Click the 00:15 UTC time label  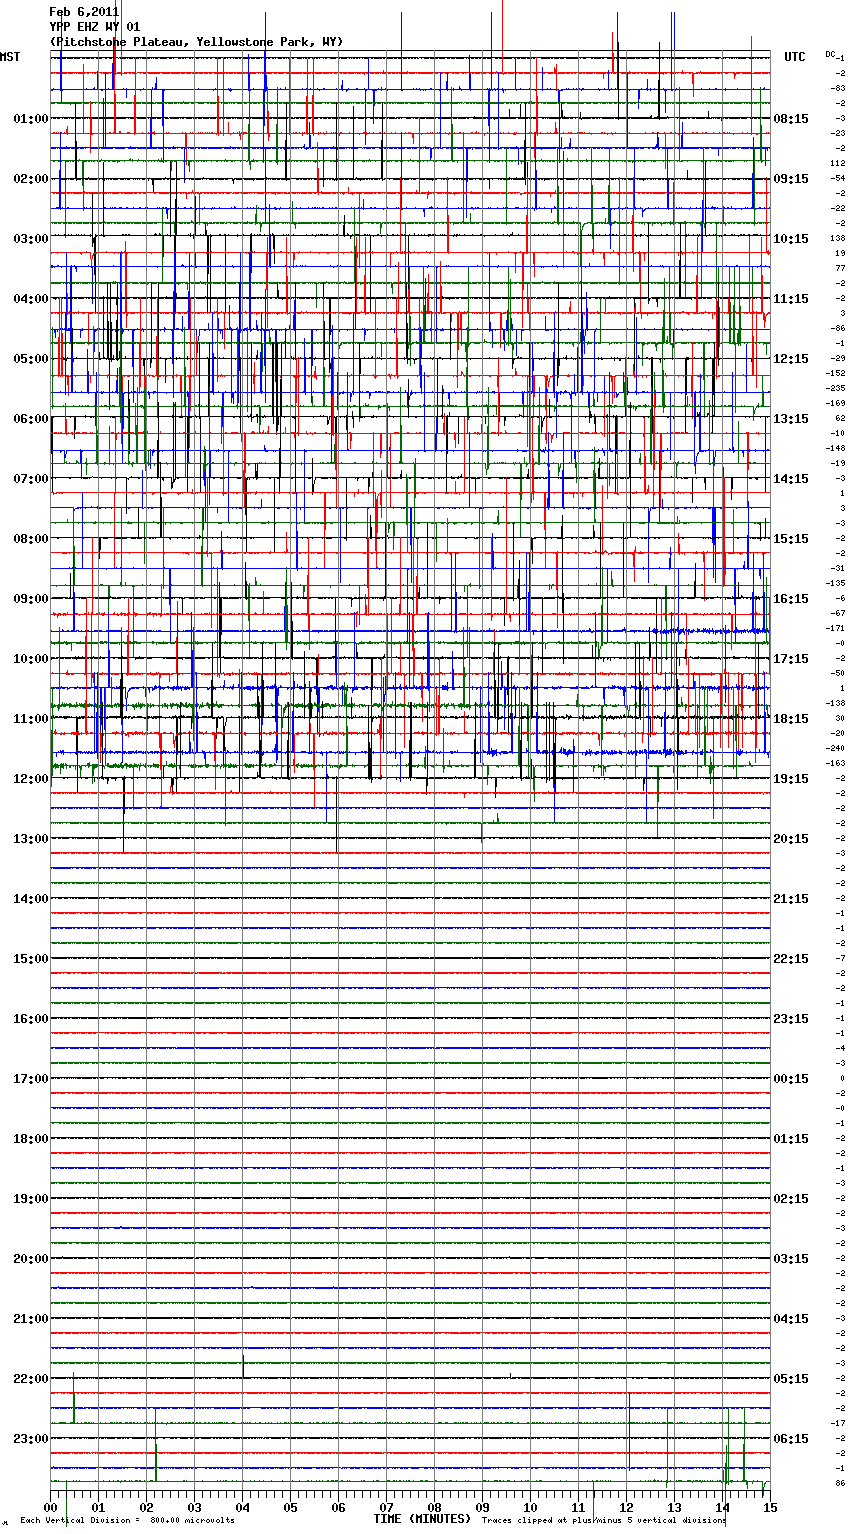click(x=791, y=1079)
